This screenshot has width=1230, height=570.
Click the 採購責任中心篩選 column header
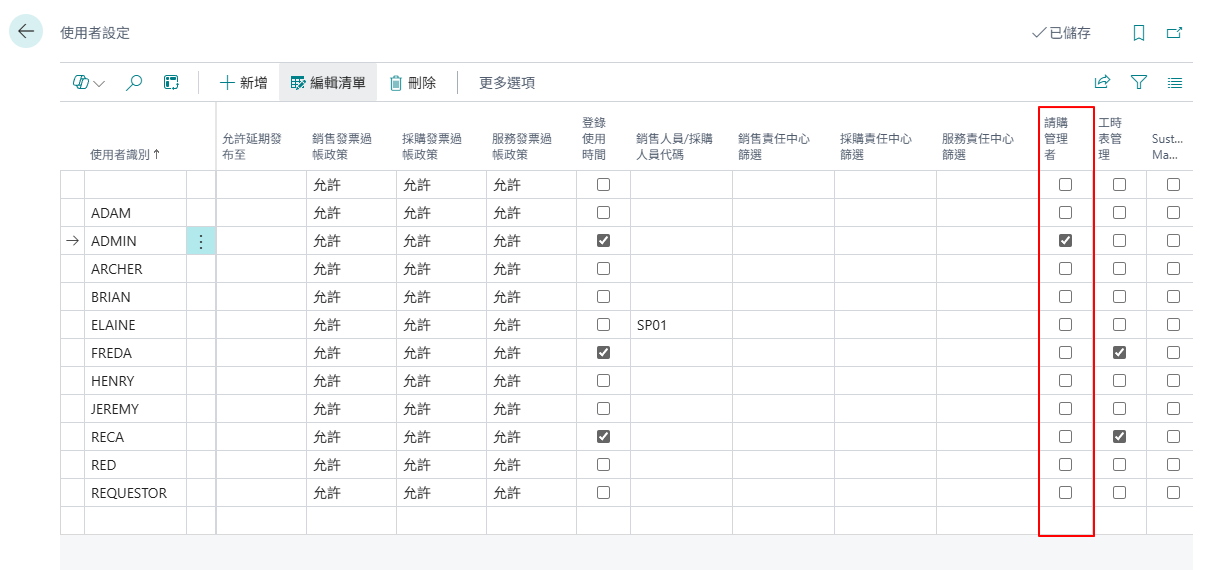tap(876, 147)
